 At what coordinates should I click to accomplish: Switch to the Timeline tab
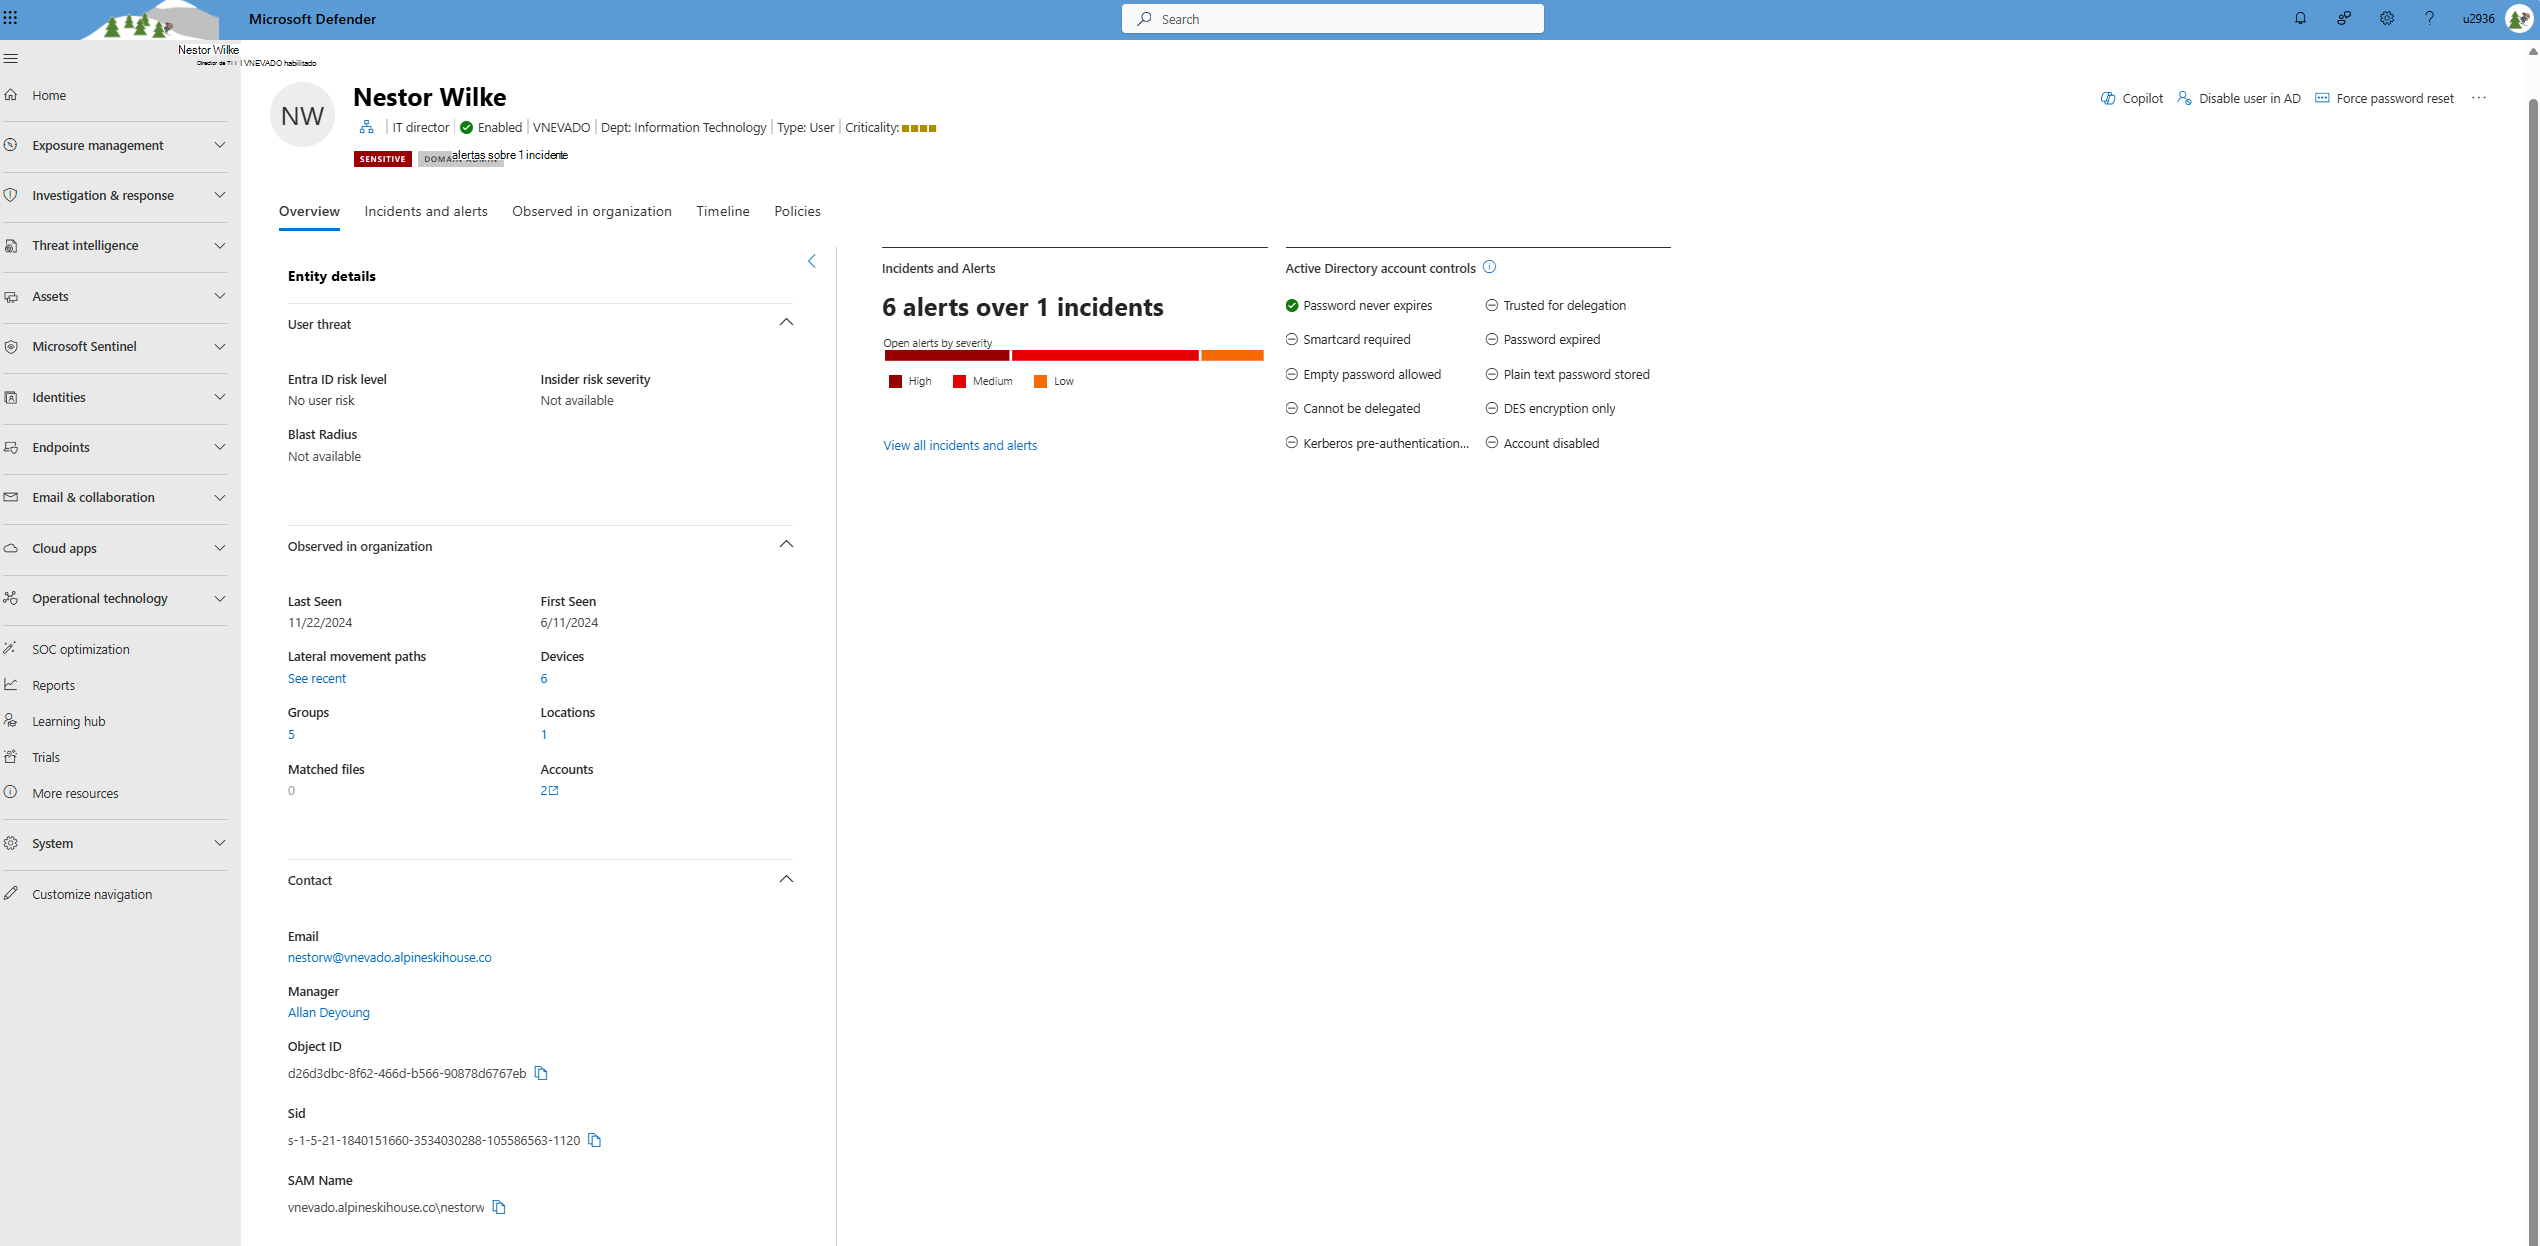721,211
